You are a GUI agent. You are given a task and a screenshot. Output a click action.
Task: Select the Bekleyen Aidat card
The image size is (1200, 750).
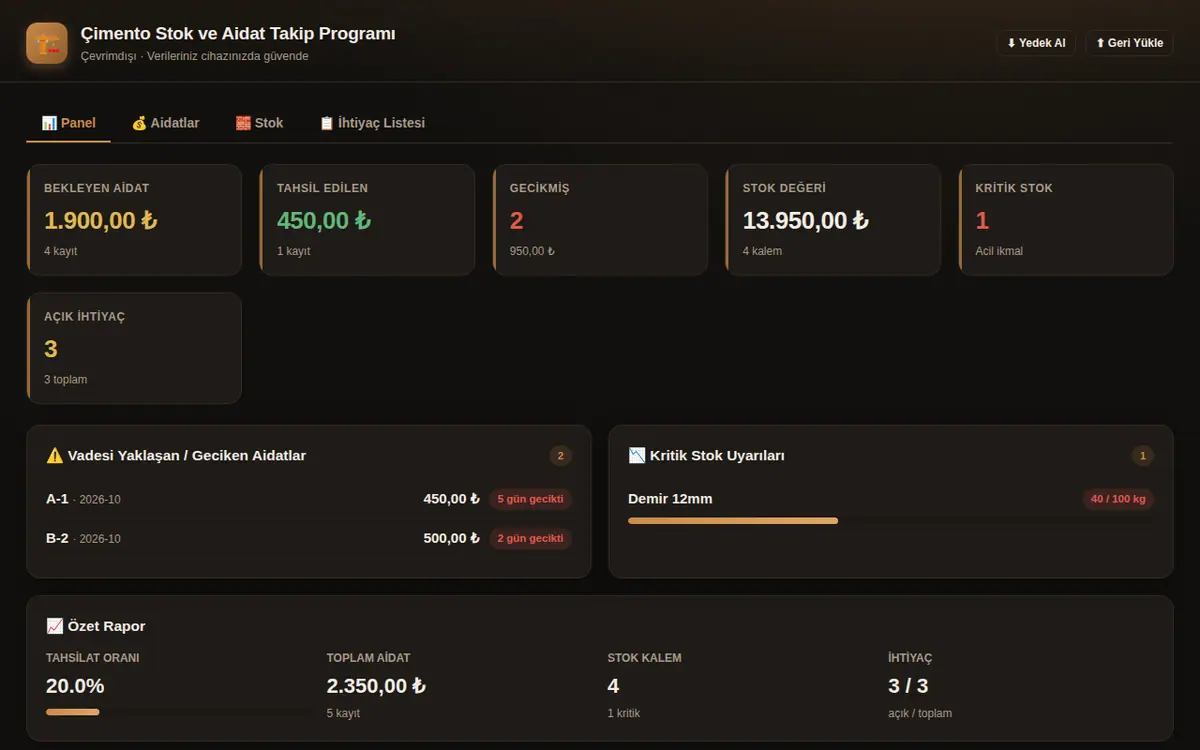tap(134, 220)
